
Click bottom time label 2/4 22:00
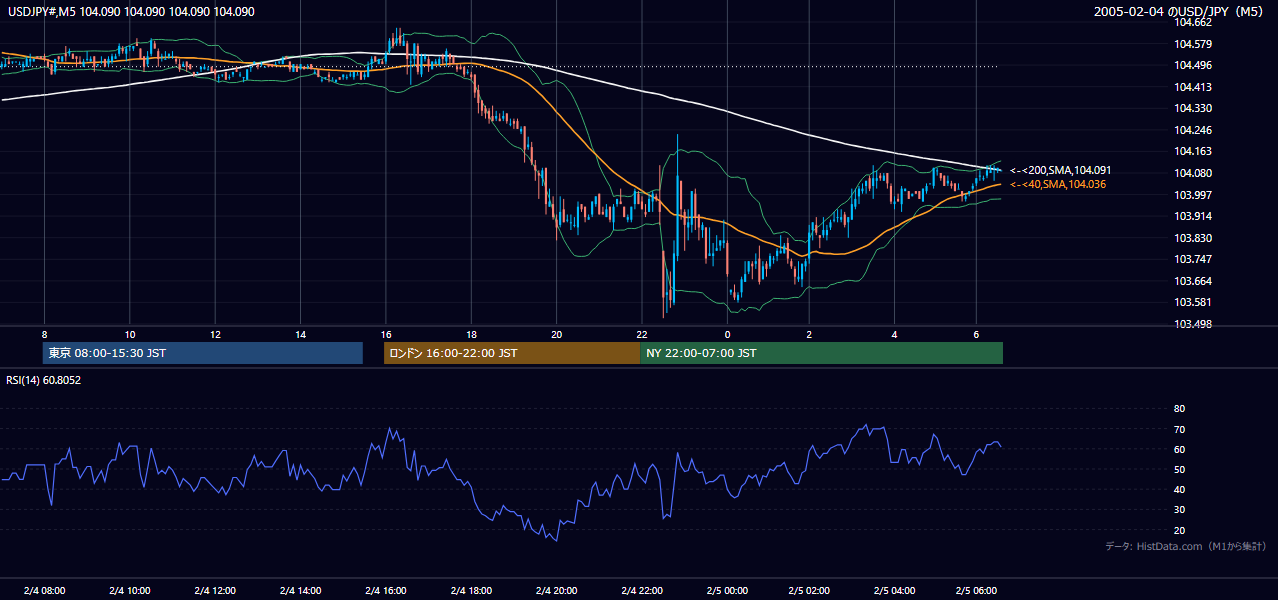642,591
